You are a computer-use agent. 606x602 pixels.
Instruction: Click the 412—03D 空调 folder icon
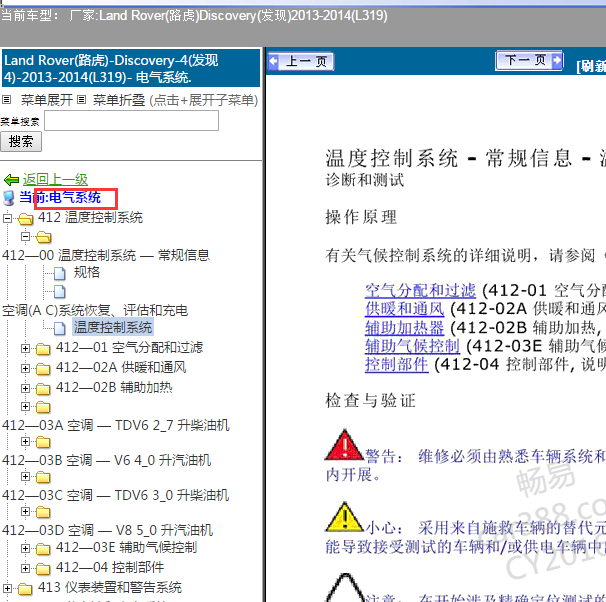coord(43,512)
